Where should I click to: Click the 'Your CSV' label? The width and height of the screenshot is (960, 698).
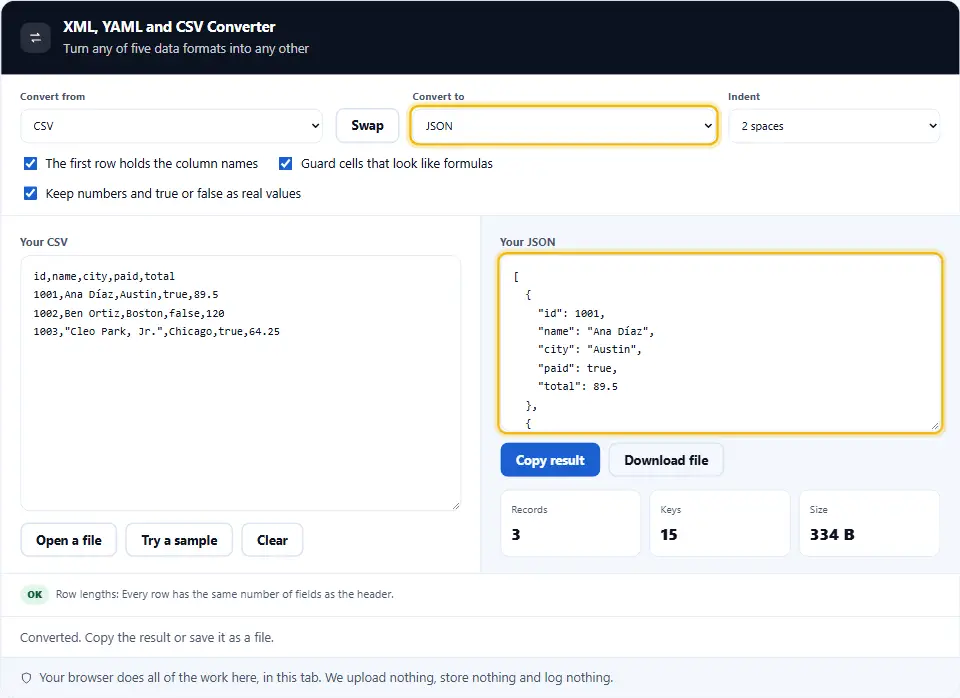(x=43, y=242)
